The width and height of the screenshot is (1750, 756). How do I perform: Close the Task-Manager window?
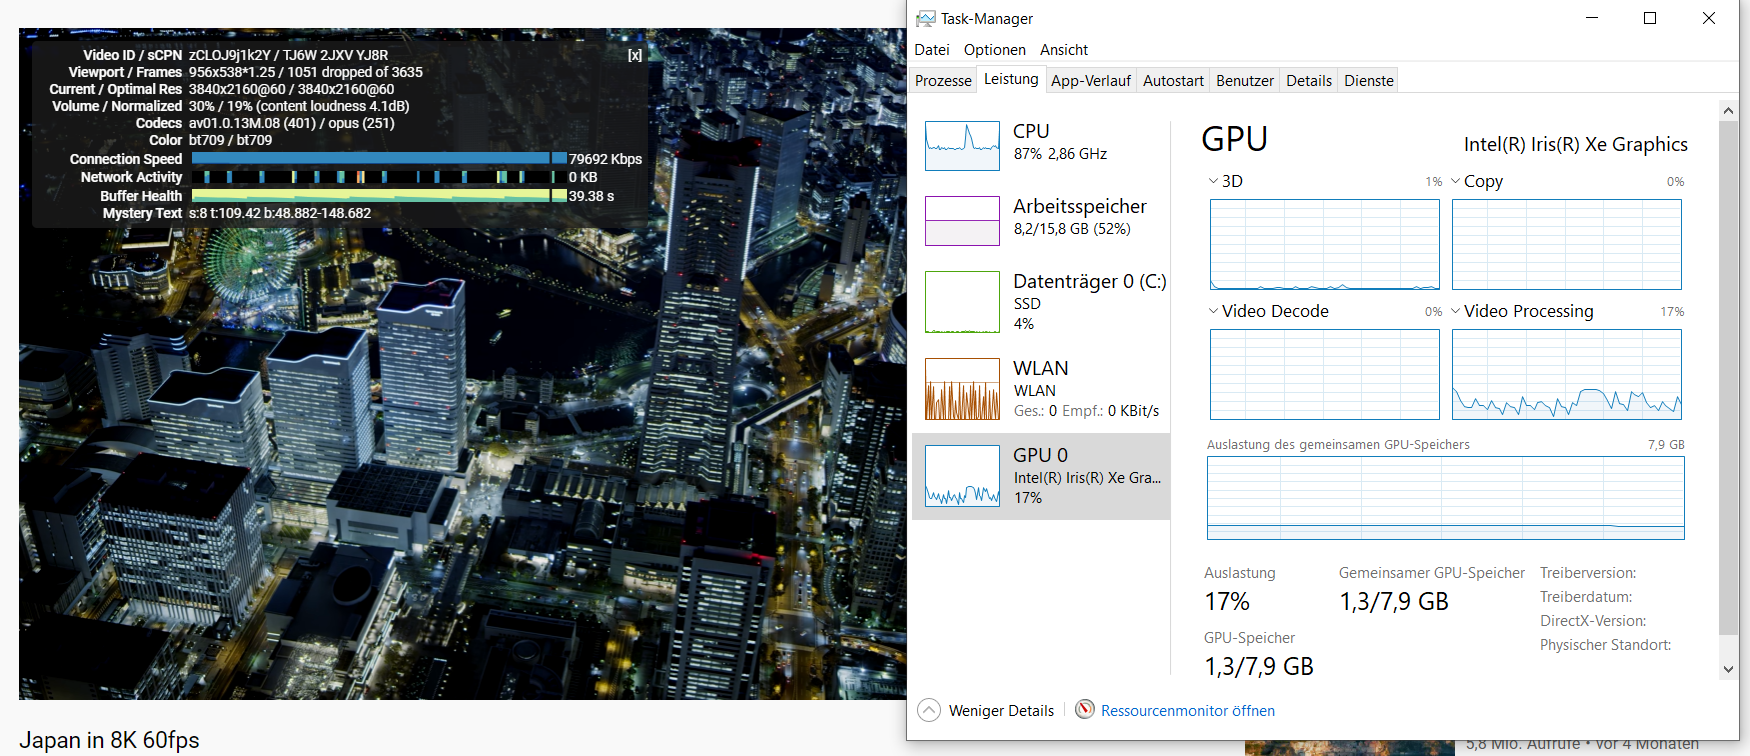point(1709,18)
